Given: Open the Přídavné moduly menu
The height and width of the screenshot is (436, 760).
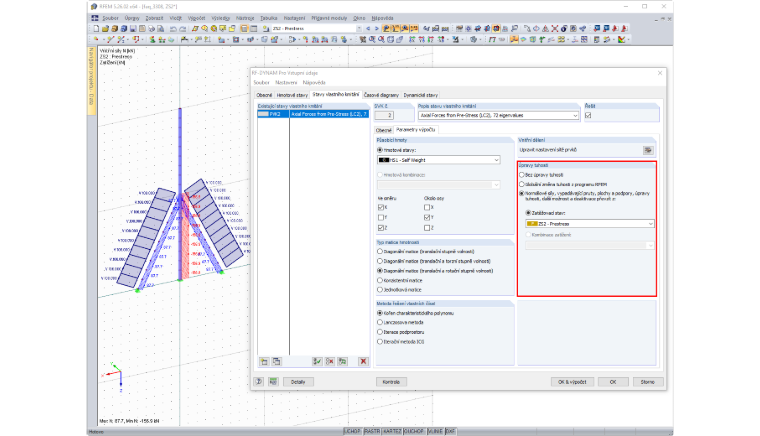Looking at the screenshot, I should [329, 18].
